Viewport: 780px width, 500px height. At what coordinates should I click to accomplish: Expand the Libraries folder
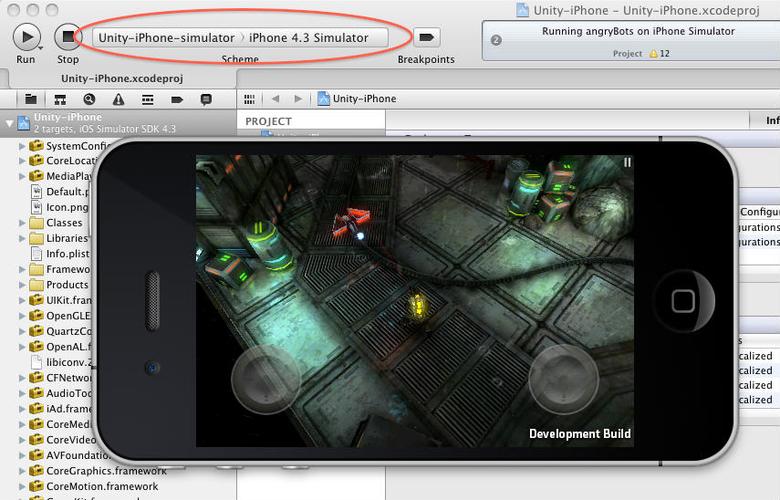(22, 238)
